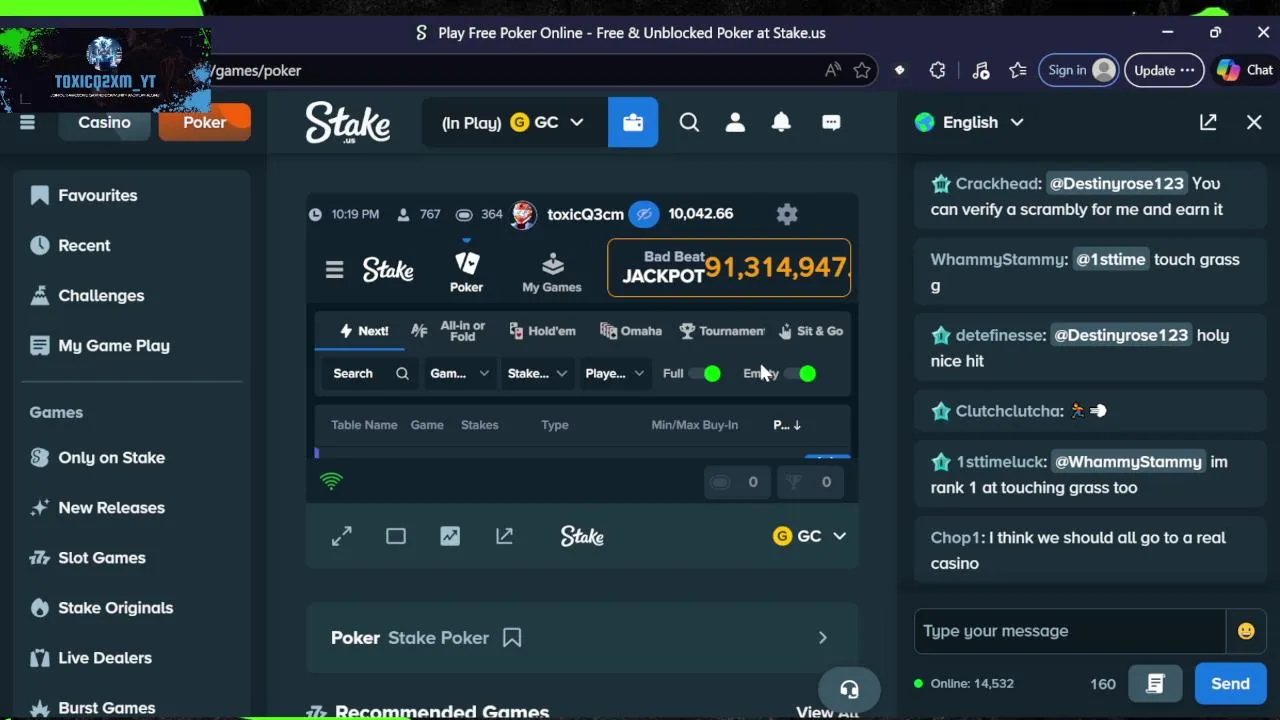Image resolution: width=1280 pixels, height=720 pixels.
Task: Select the orange Poker tab
Action: pos(204,122)
